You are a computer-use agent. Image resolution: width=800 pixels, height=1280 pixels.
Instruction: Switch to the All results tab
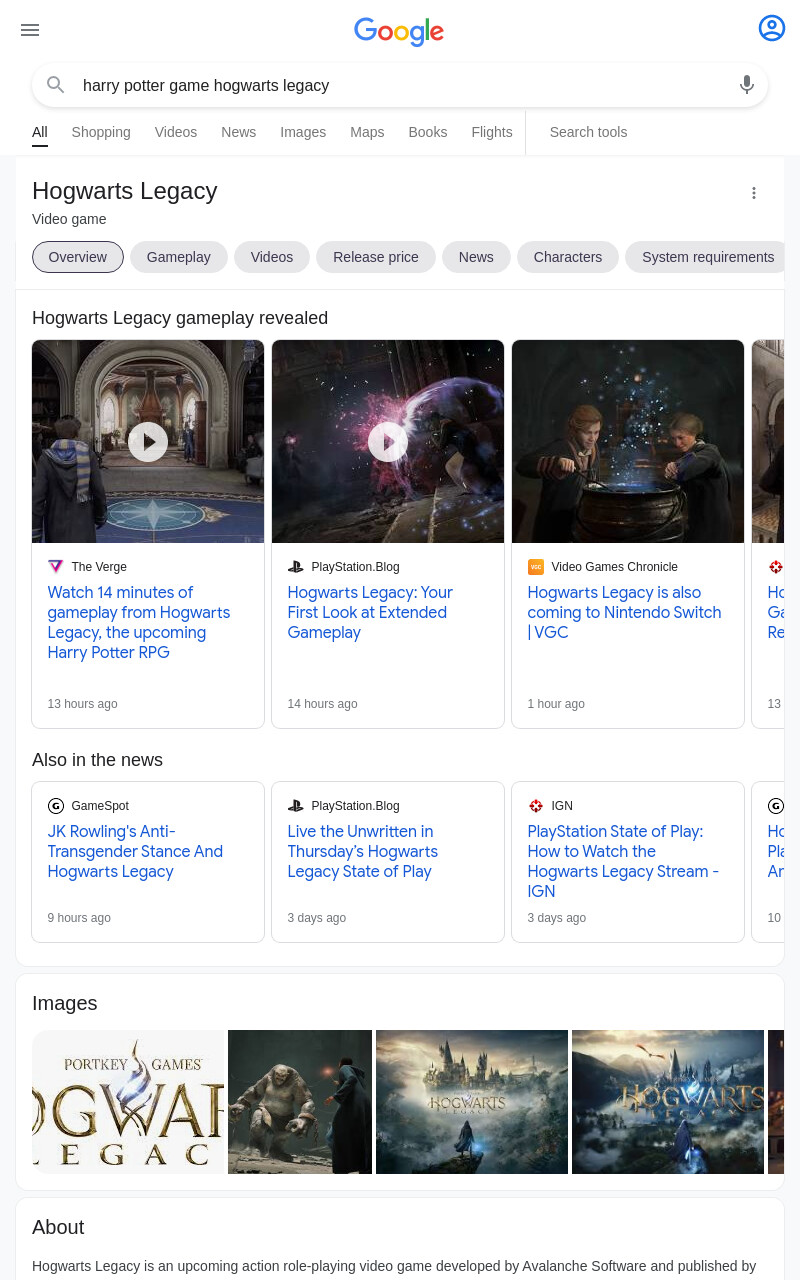40,132
